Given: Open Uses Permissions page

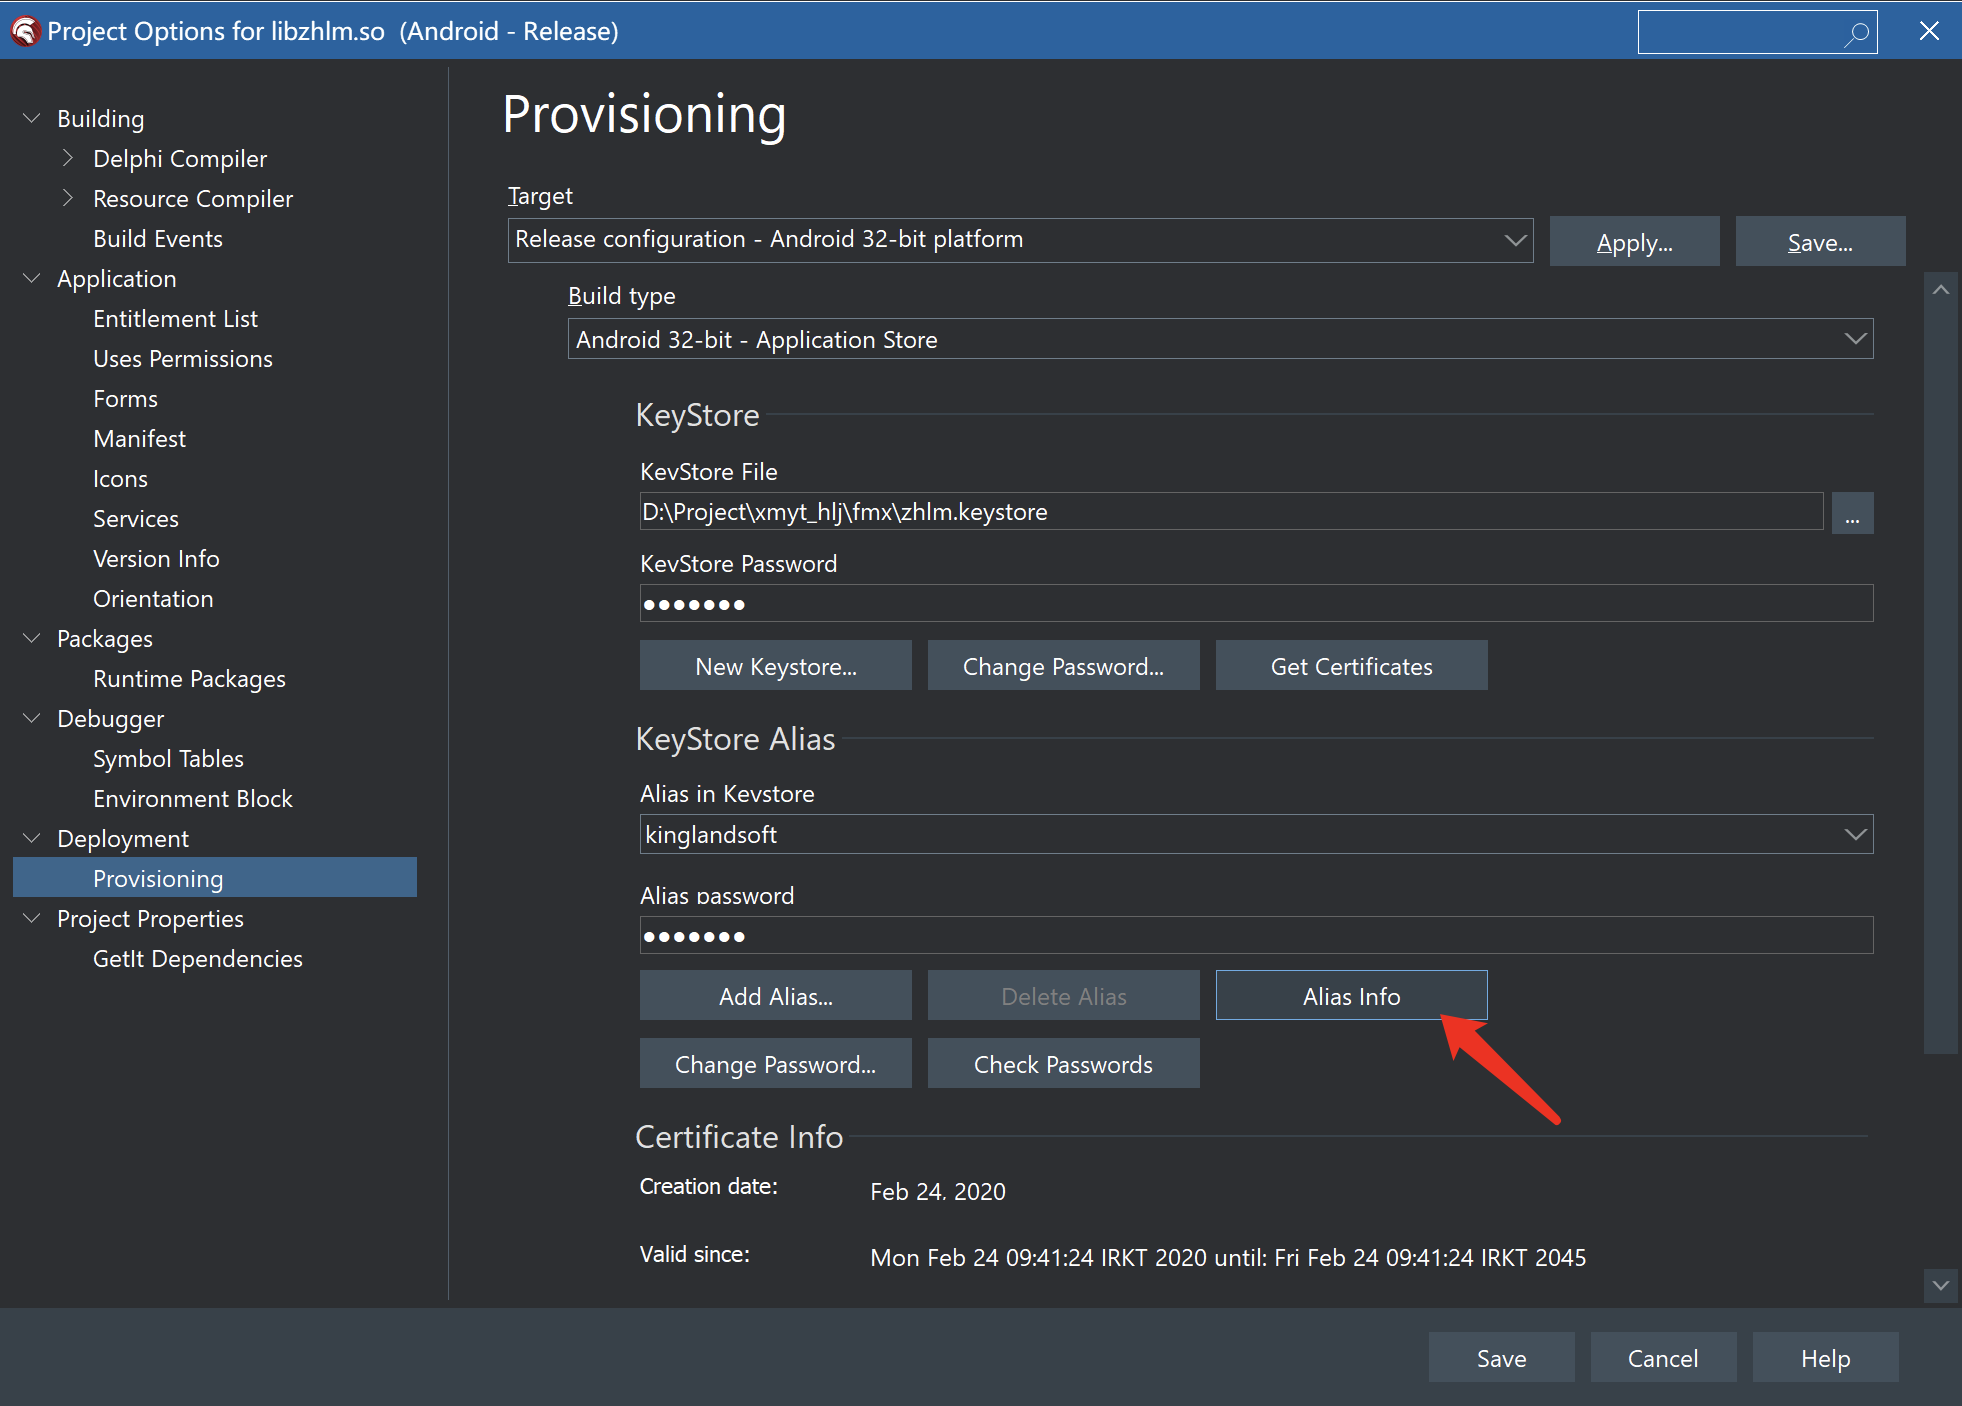Looking at the screenshot, I should 183,359.
